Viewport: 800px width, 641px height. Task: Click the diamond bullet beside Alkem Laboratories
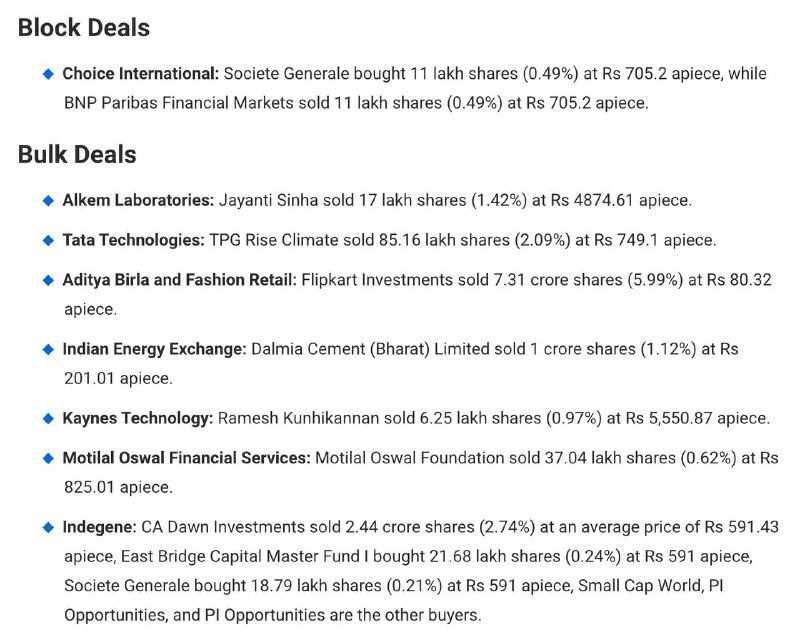pos(48,201)
